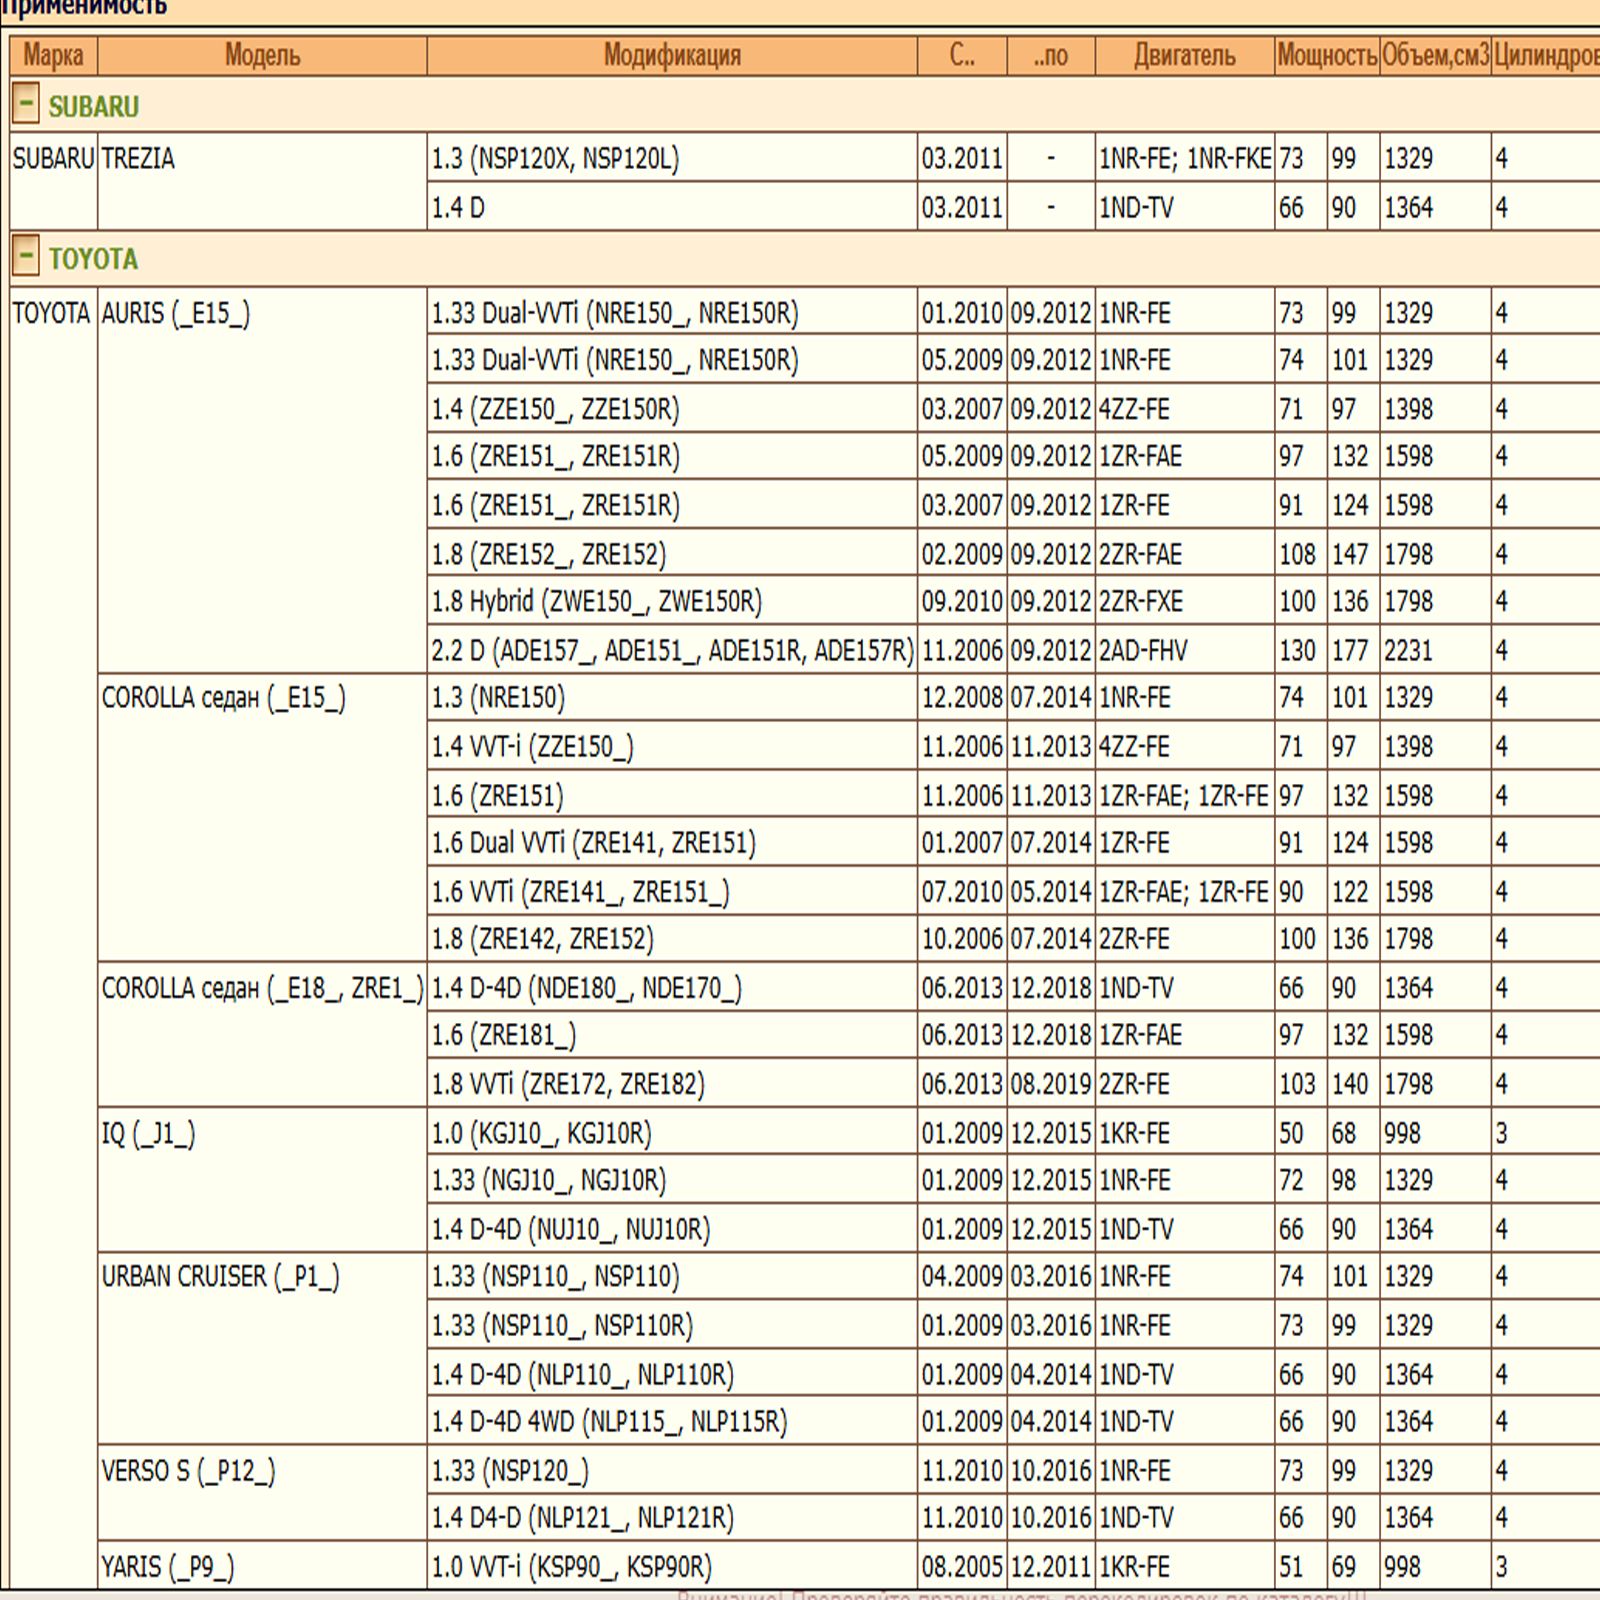Collapse the SUBARU group with minus icon
The width and height of the screenshot is (1600, 1600).
26,104
